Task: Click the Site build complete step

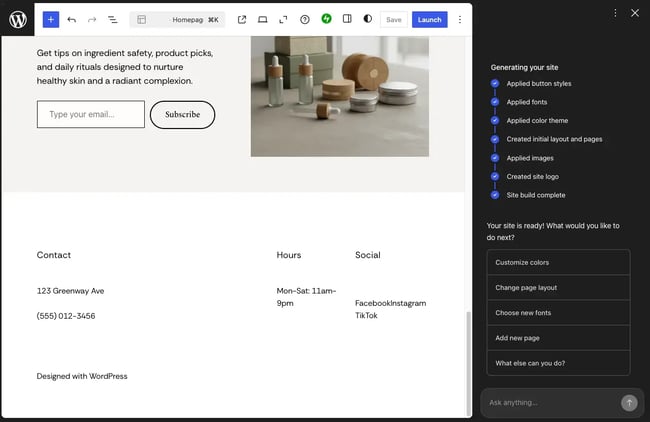Action: [x=536, y=195]
